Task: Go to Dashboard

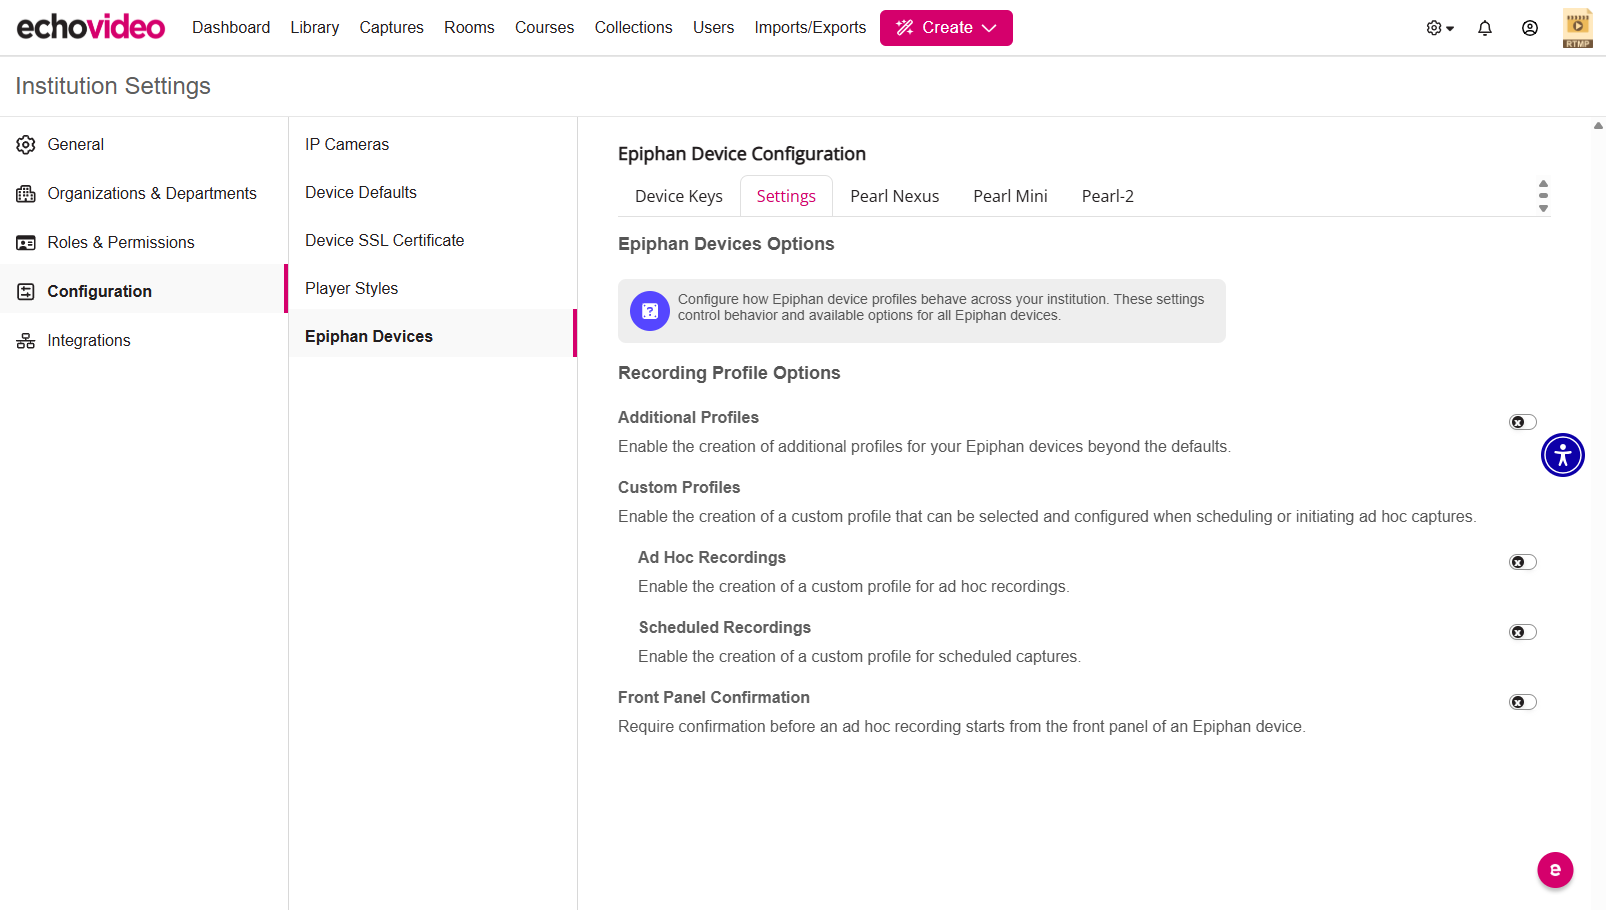Action: [x=231, y=27]
